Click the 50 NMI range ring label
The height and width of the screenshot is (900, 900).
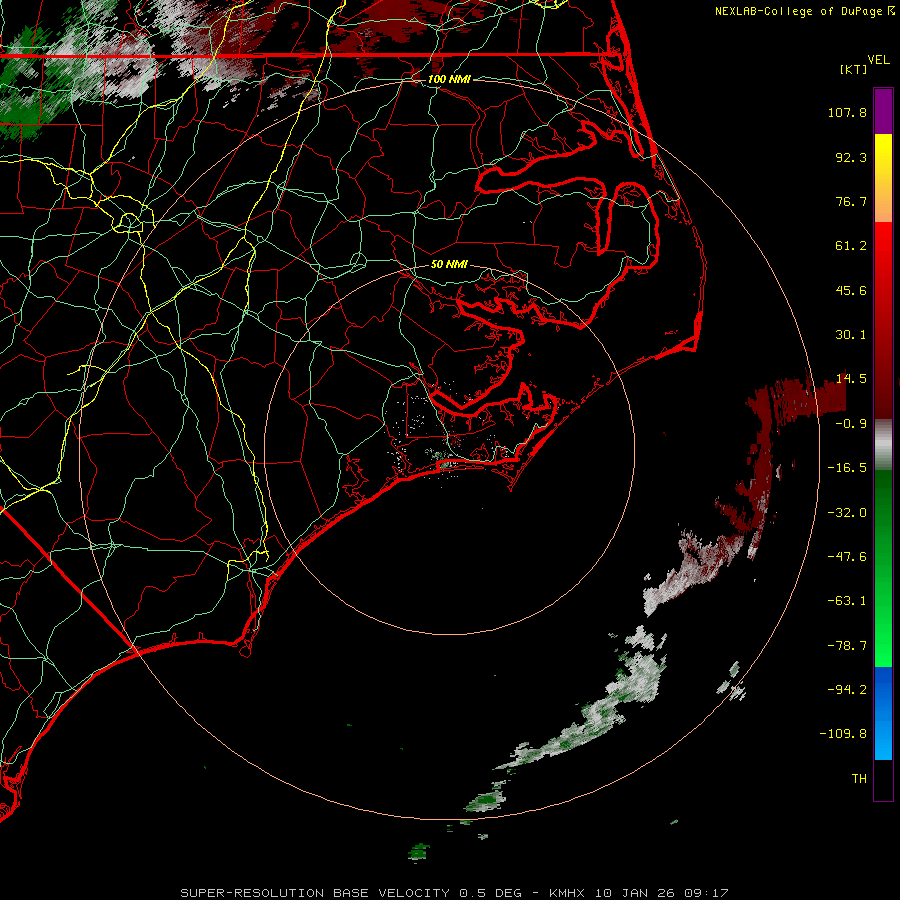tap(449, 264)
